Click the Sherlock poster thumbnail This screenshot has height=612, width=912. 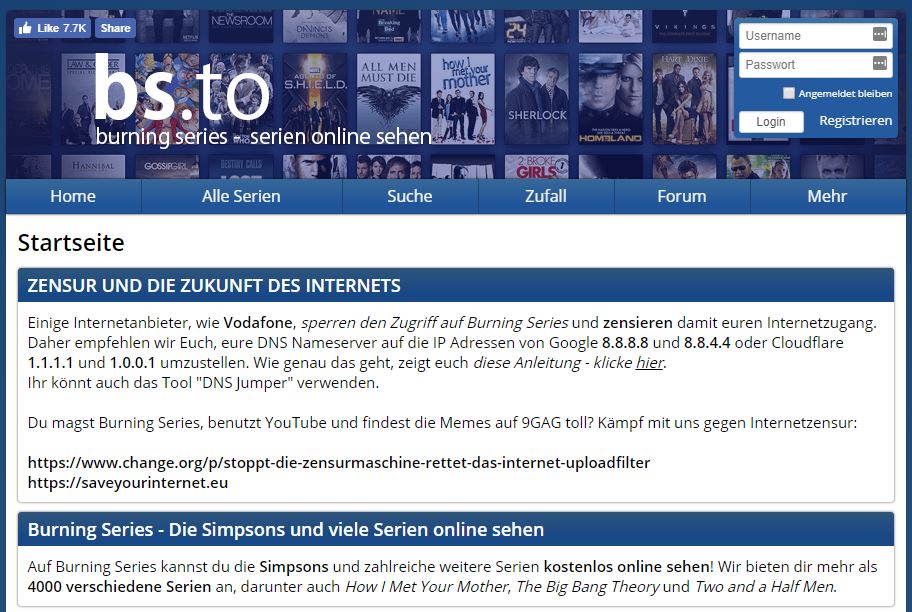(x=537, y=99)
